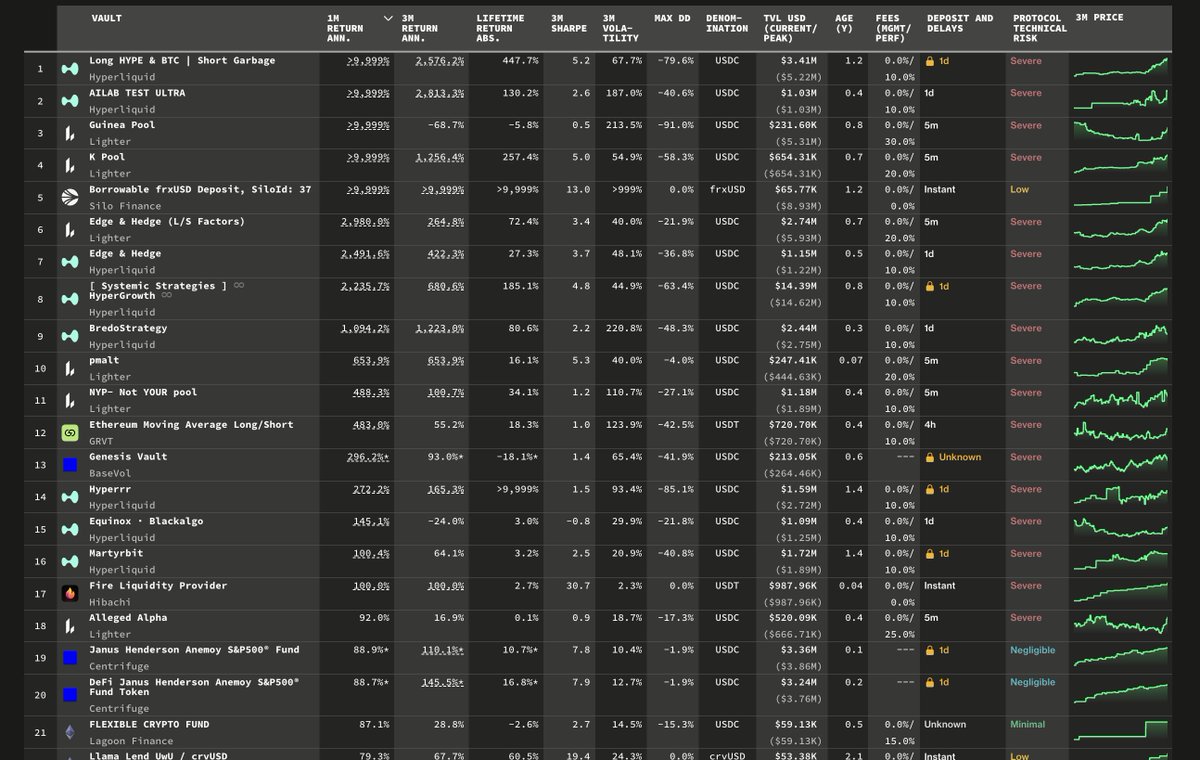Click 3M price sparkline for BredoStrategy

coord(1120,336)
